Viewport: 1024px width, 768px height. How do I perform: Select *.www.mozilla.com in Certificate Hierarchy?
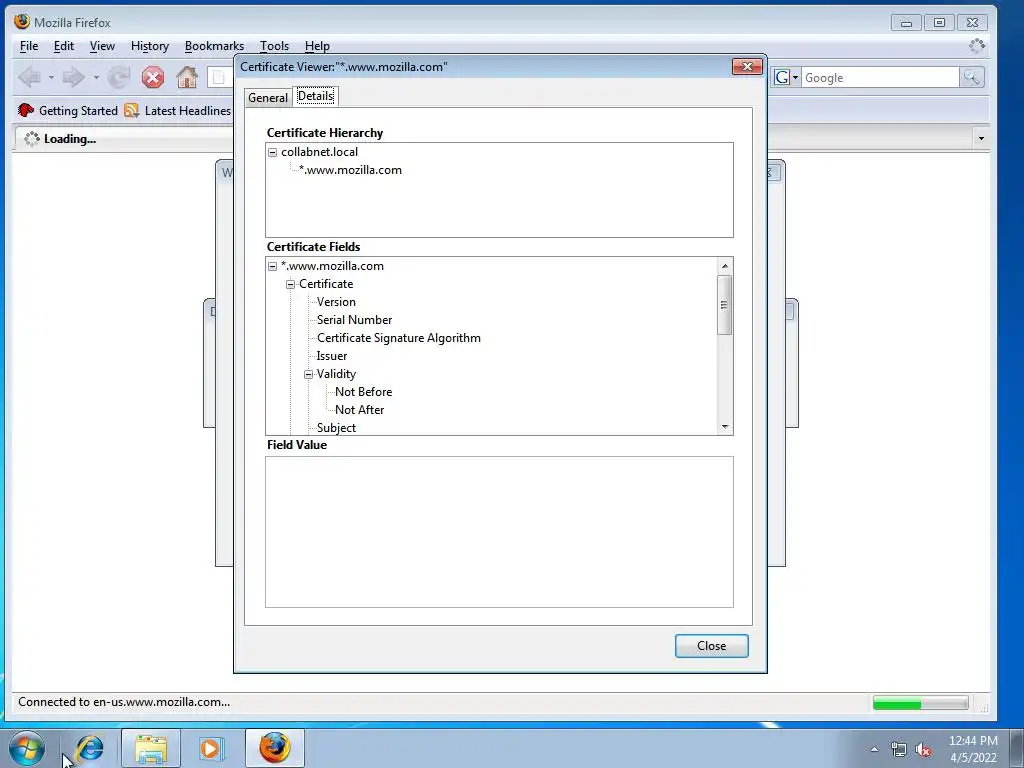[x=350, y=170]
